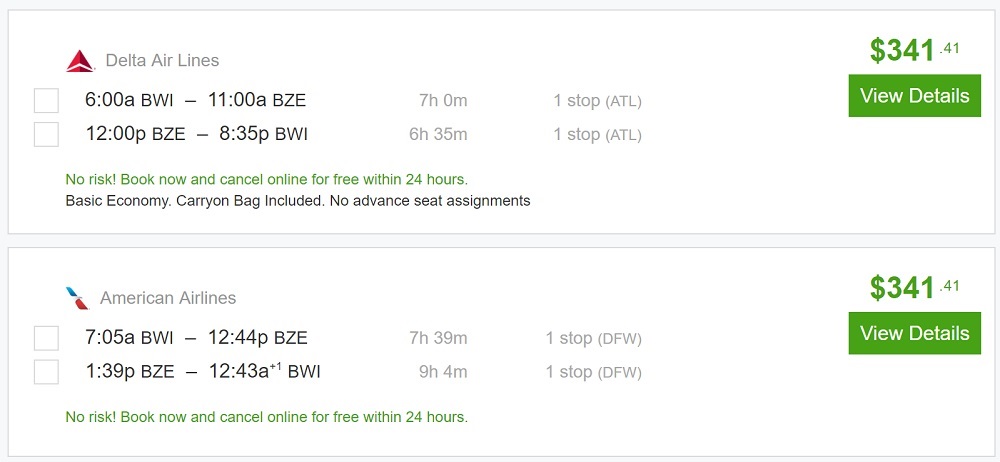
Task: Click the Delta free cancellation notice
Action: click(x=266, y=180)
